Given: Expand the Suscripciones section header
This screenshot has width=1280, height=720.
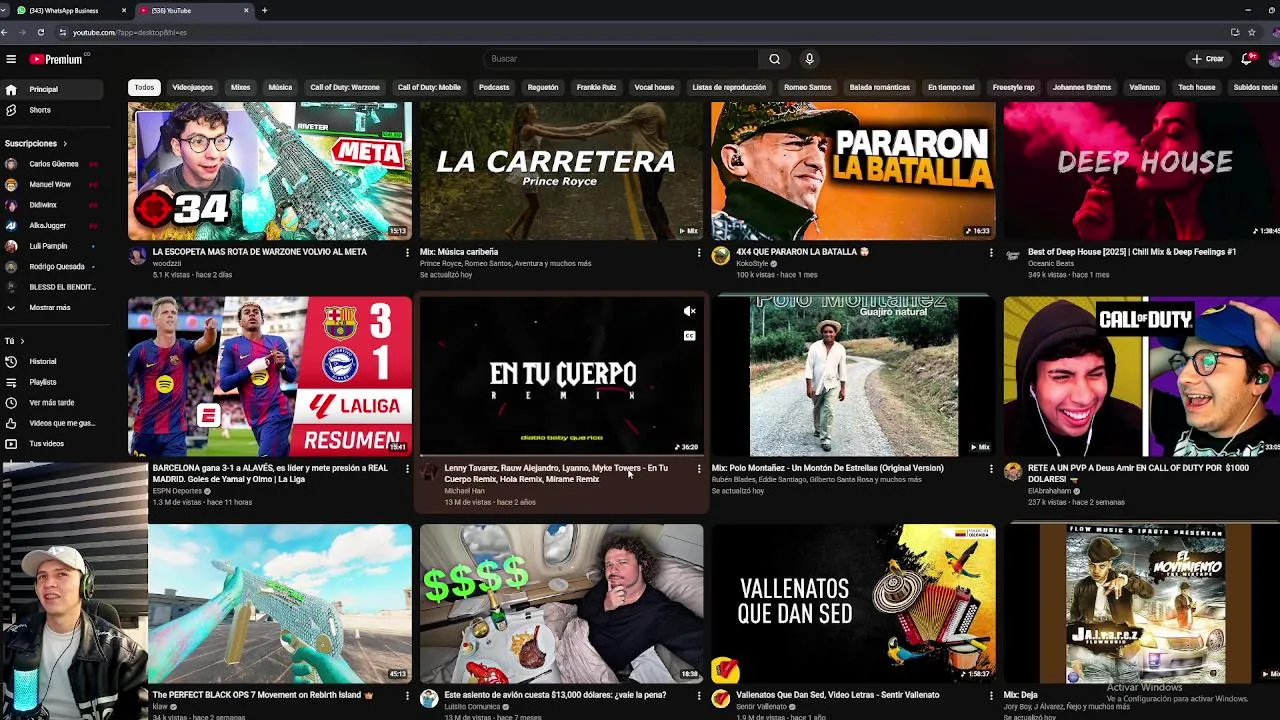Looking at the screenshot, I should pyautogui.click(x=37, y=143).
